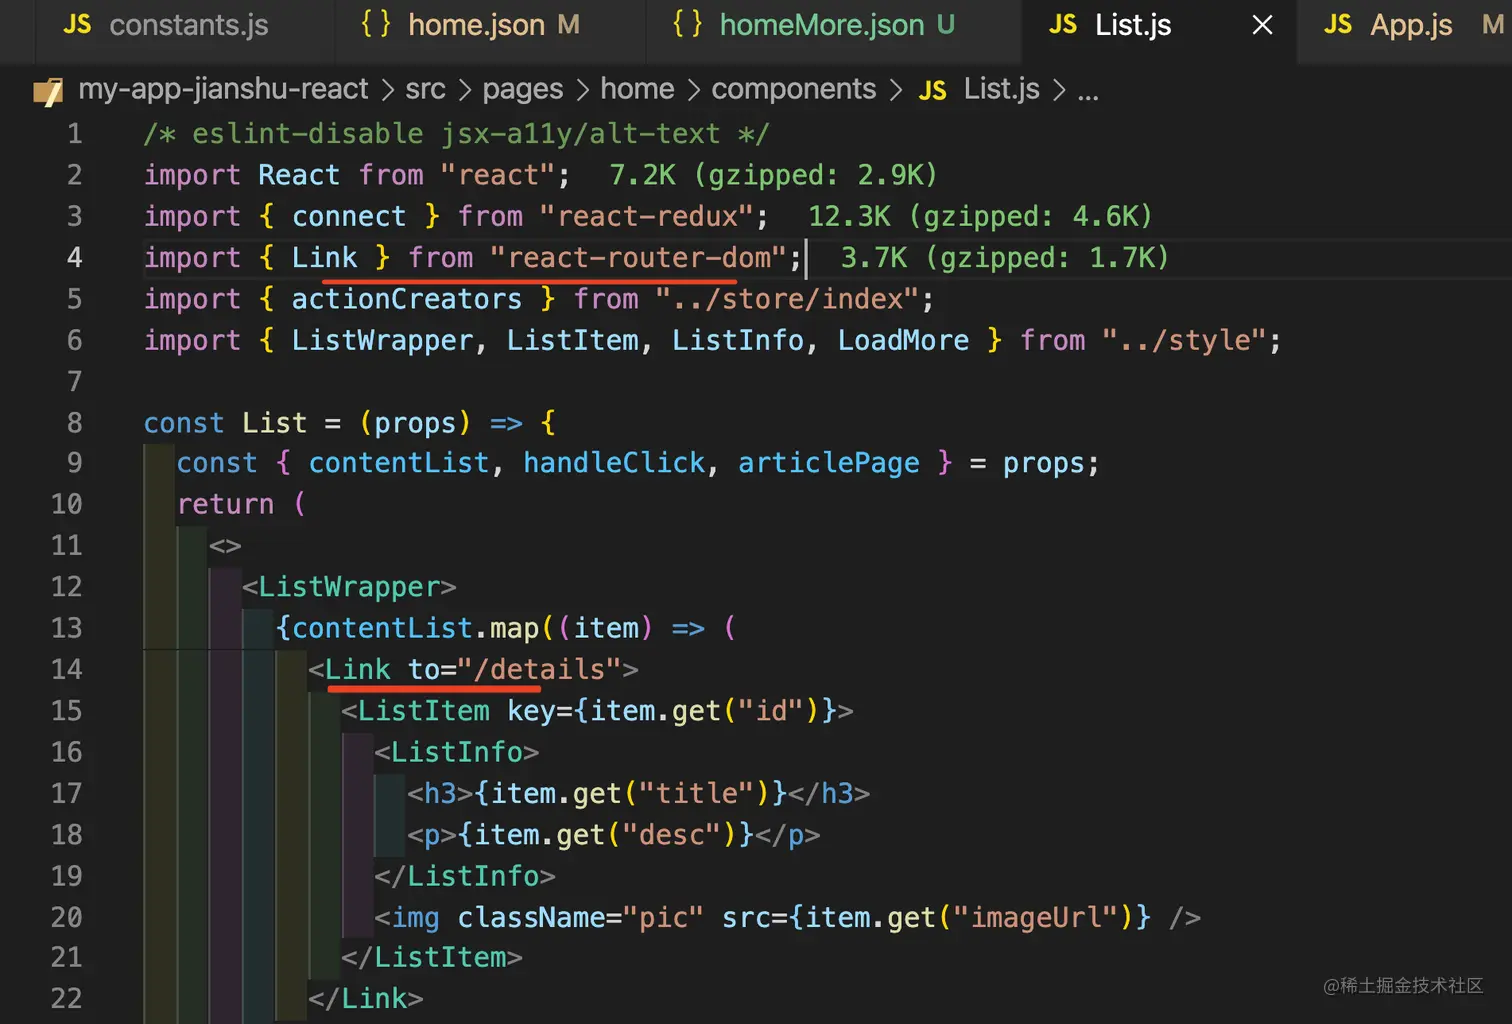The height and width of the screenshot is (1024, 1512).
Task: Expand the breadcrumb ellipsis symbol picker
Action: point(1088,92)
